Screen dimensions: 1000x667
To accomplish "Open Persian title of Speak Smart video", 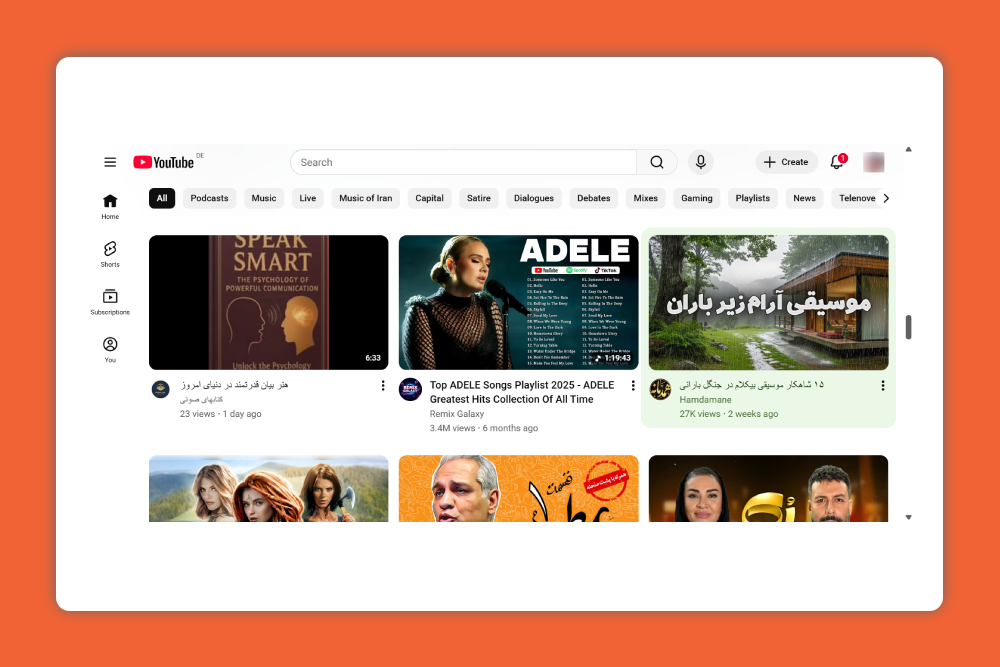I will pyautogui.click(x=234, y=385).
